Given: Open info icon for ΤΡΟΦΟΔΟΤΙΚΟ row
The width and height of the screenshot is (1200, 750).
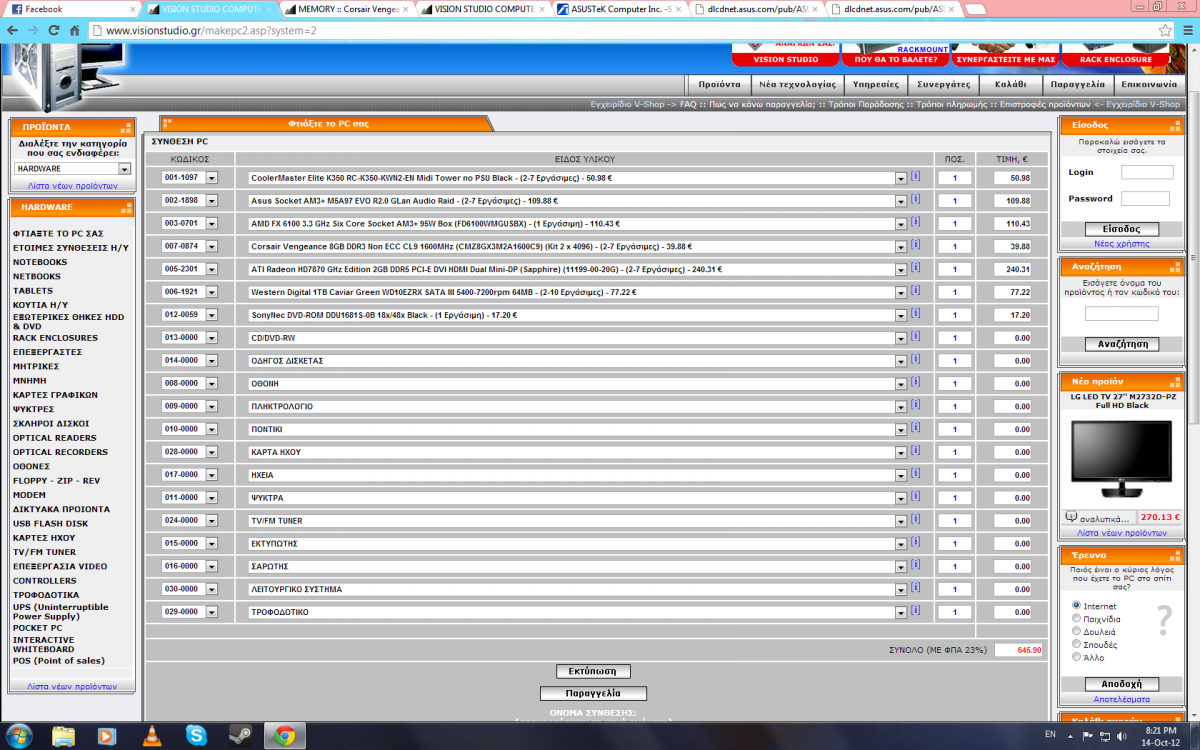Looking at the screenshot, I should click(x=915, y=612).
